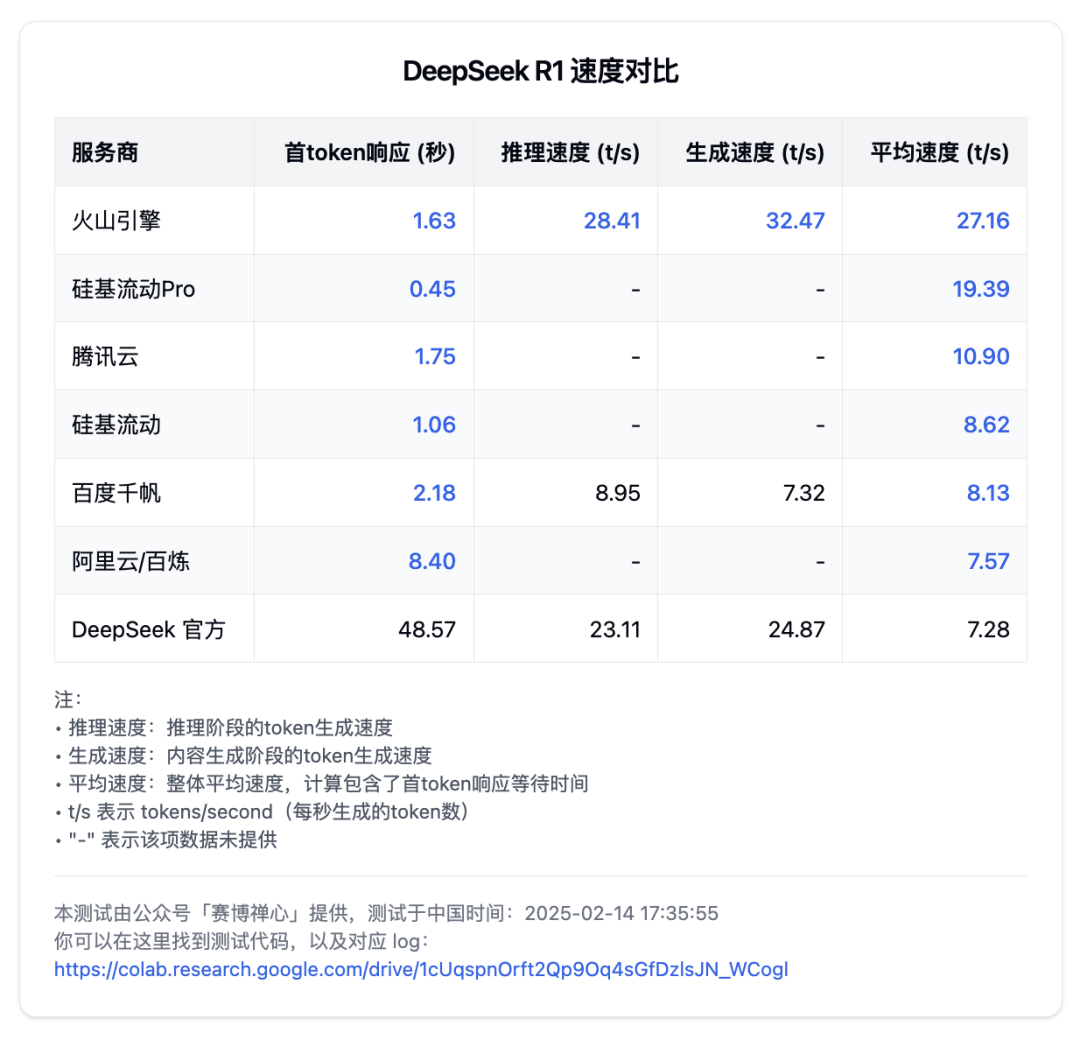Click the value "23.11" reasoning speed
The height and width of the screenshot is (1040, 1080).
pyautogui.click(x=615, y=629)
